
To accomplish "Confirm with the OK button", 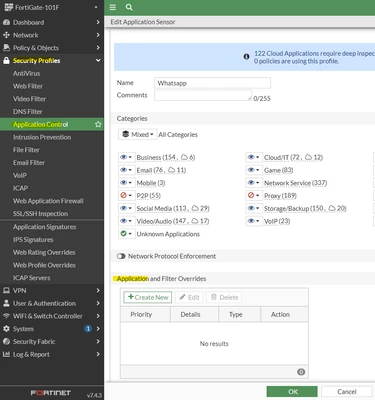I will [292, 392].
